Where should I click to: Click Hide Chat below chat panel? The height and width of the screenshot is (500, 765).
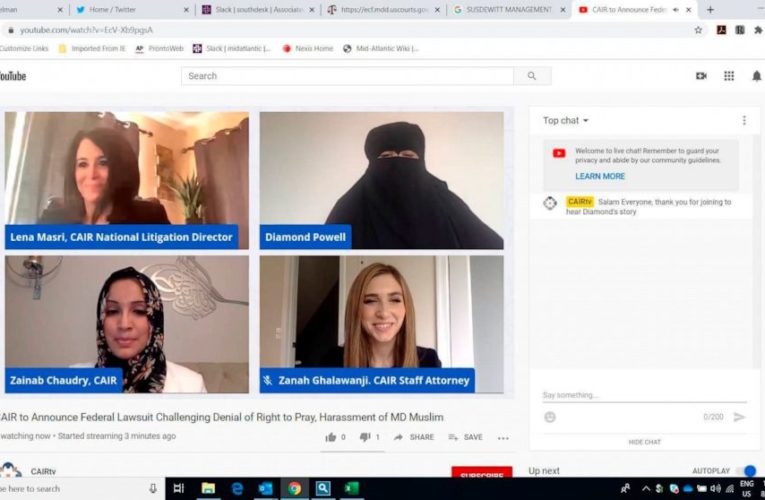click(x=644, y=442)
